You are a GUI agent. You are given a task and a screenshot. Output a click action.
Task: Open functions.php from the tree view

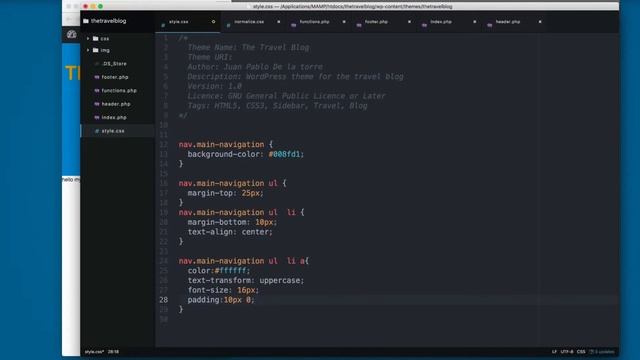(x=119, y=91)
